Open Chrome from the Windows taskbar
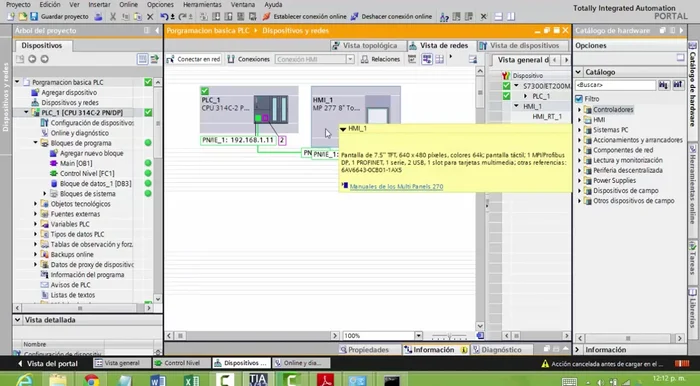This screenshot has width=700, height=386. tap(92, 380)
